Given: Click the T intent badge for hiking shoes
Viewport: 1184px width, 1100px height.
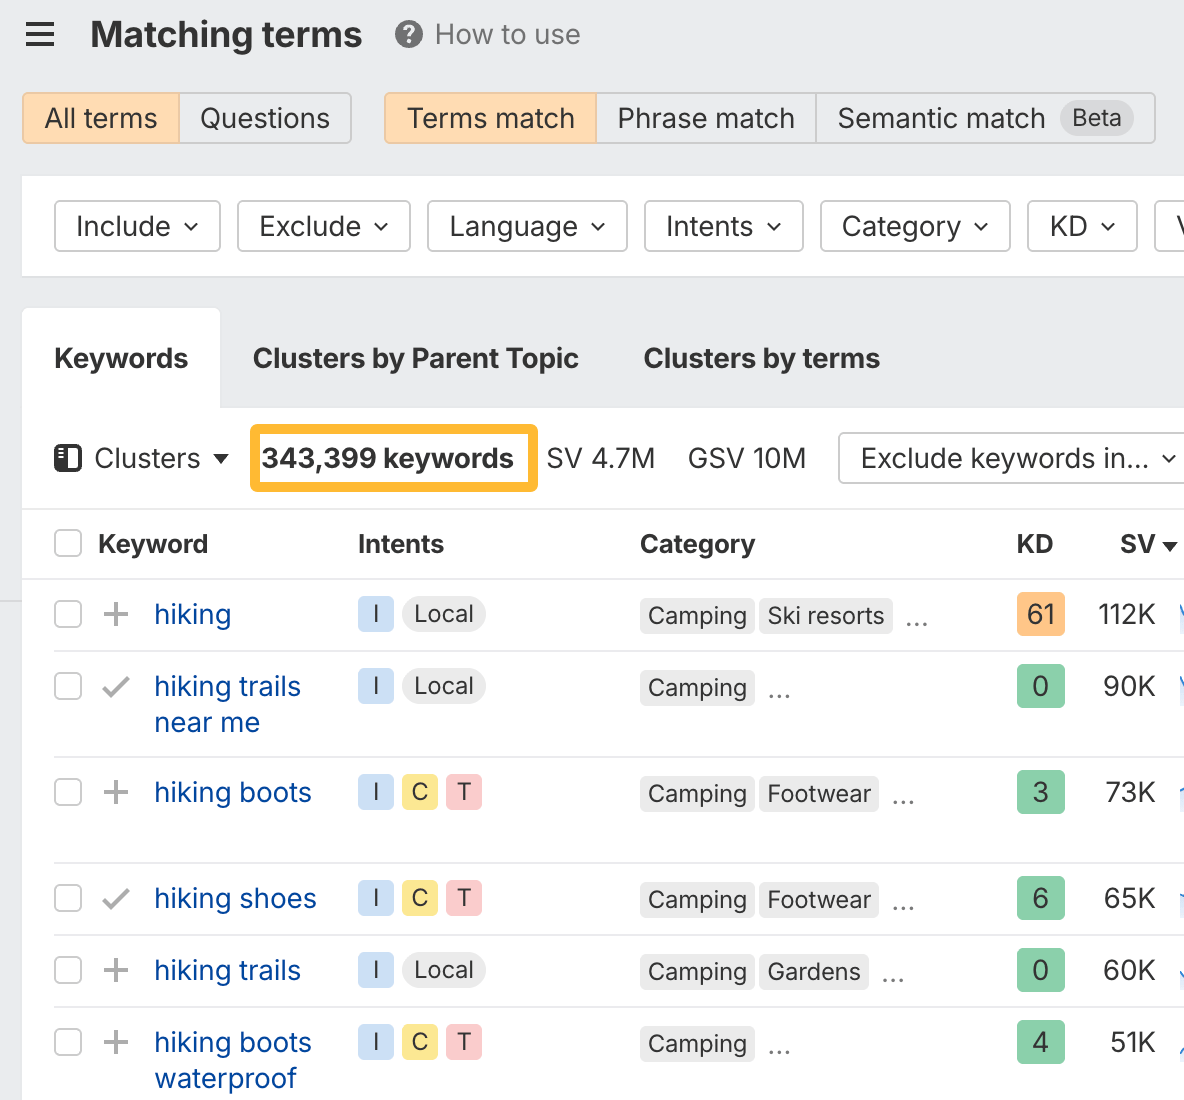Looking at the screenshot, I should point(464,898).
